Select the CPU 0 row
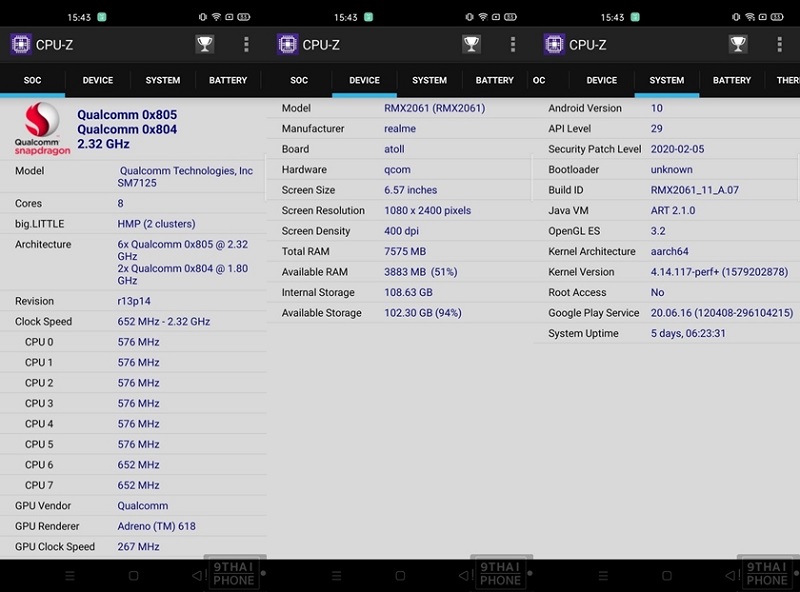The height and width of the screenshot is (592, 800). [133, 342]
